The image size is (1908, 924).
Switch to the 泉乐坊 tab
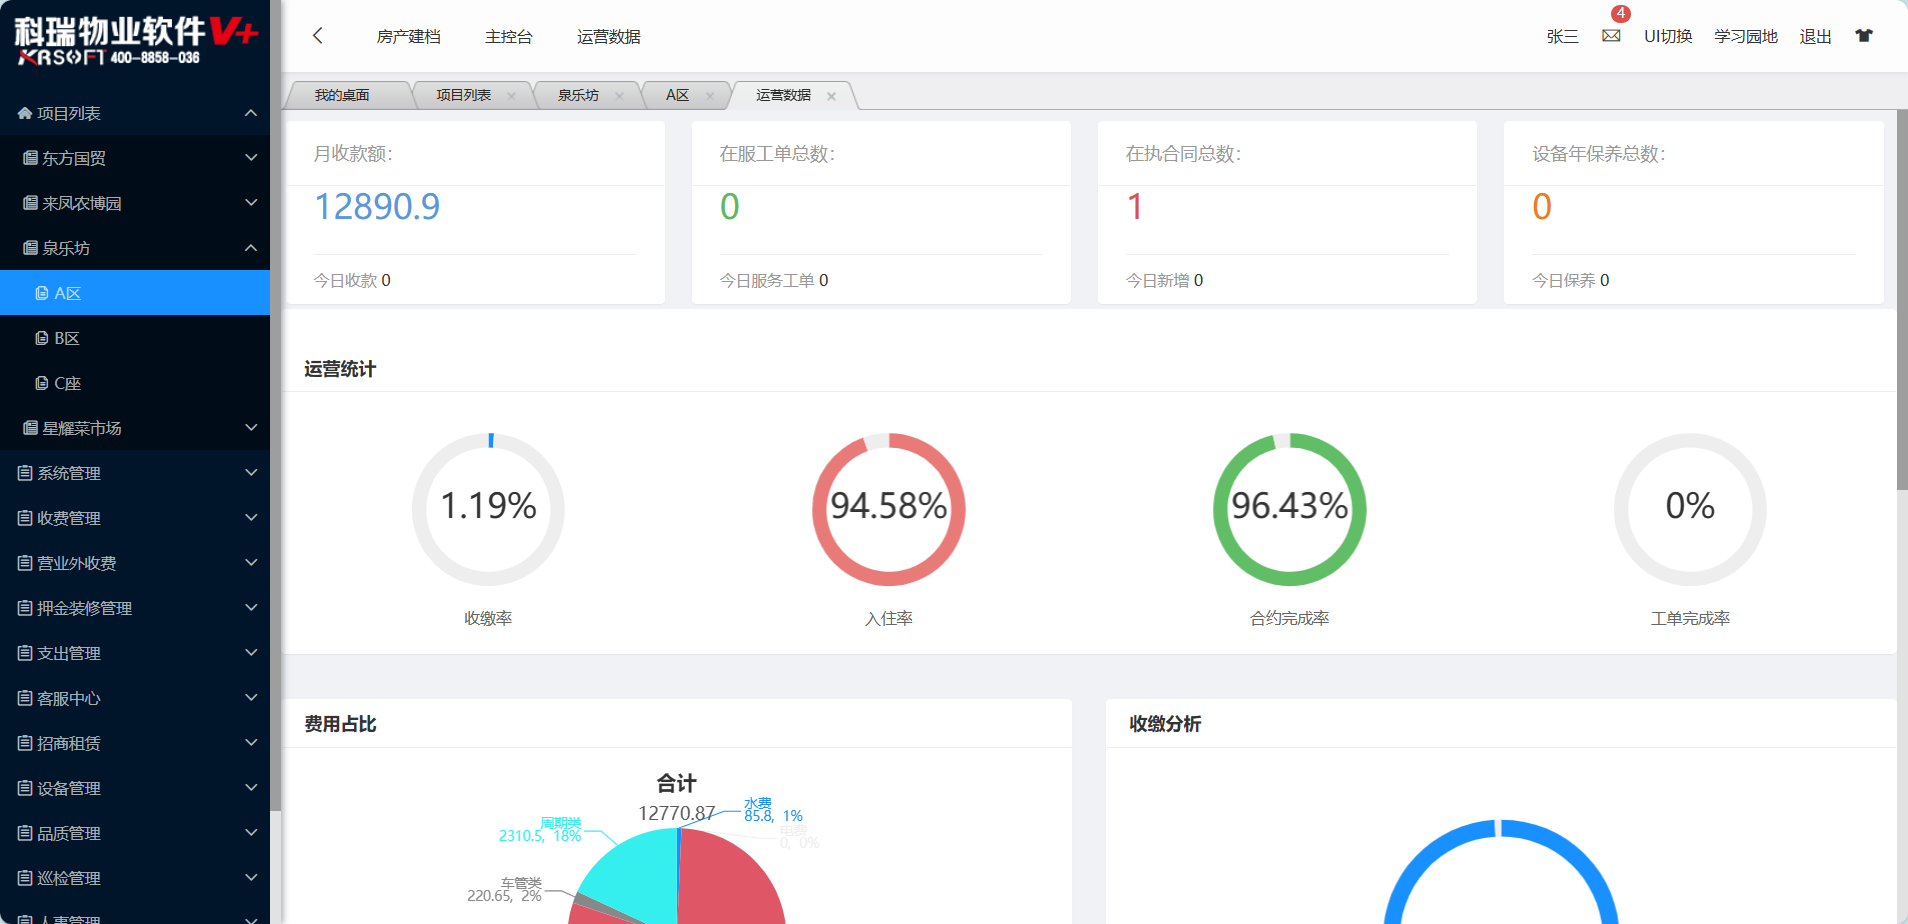coord(578,95)
